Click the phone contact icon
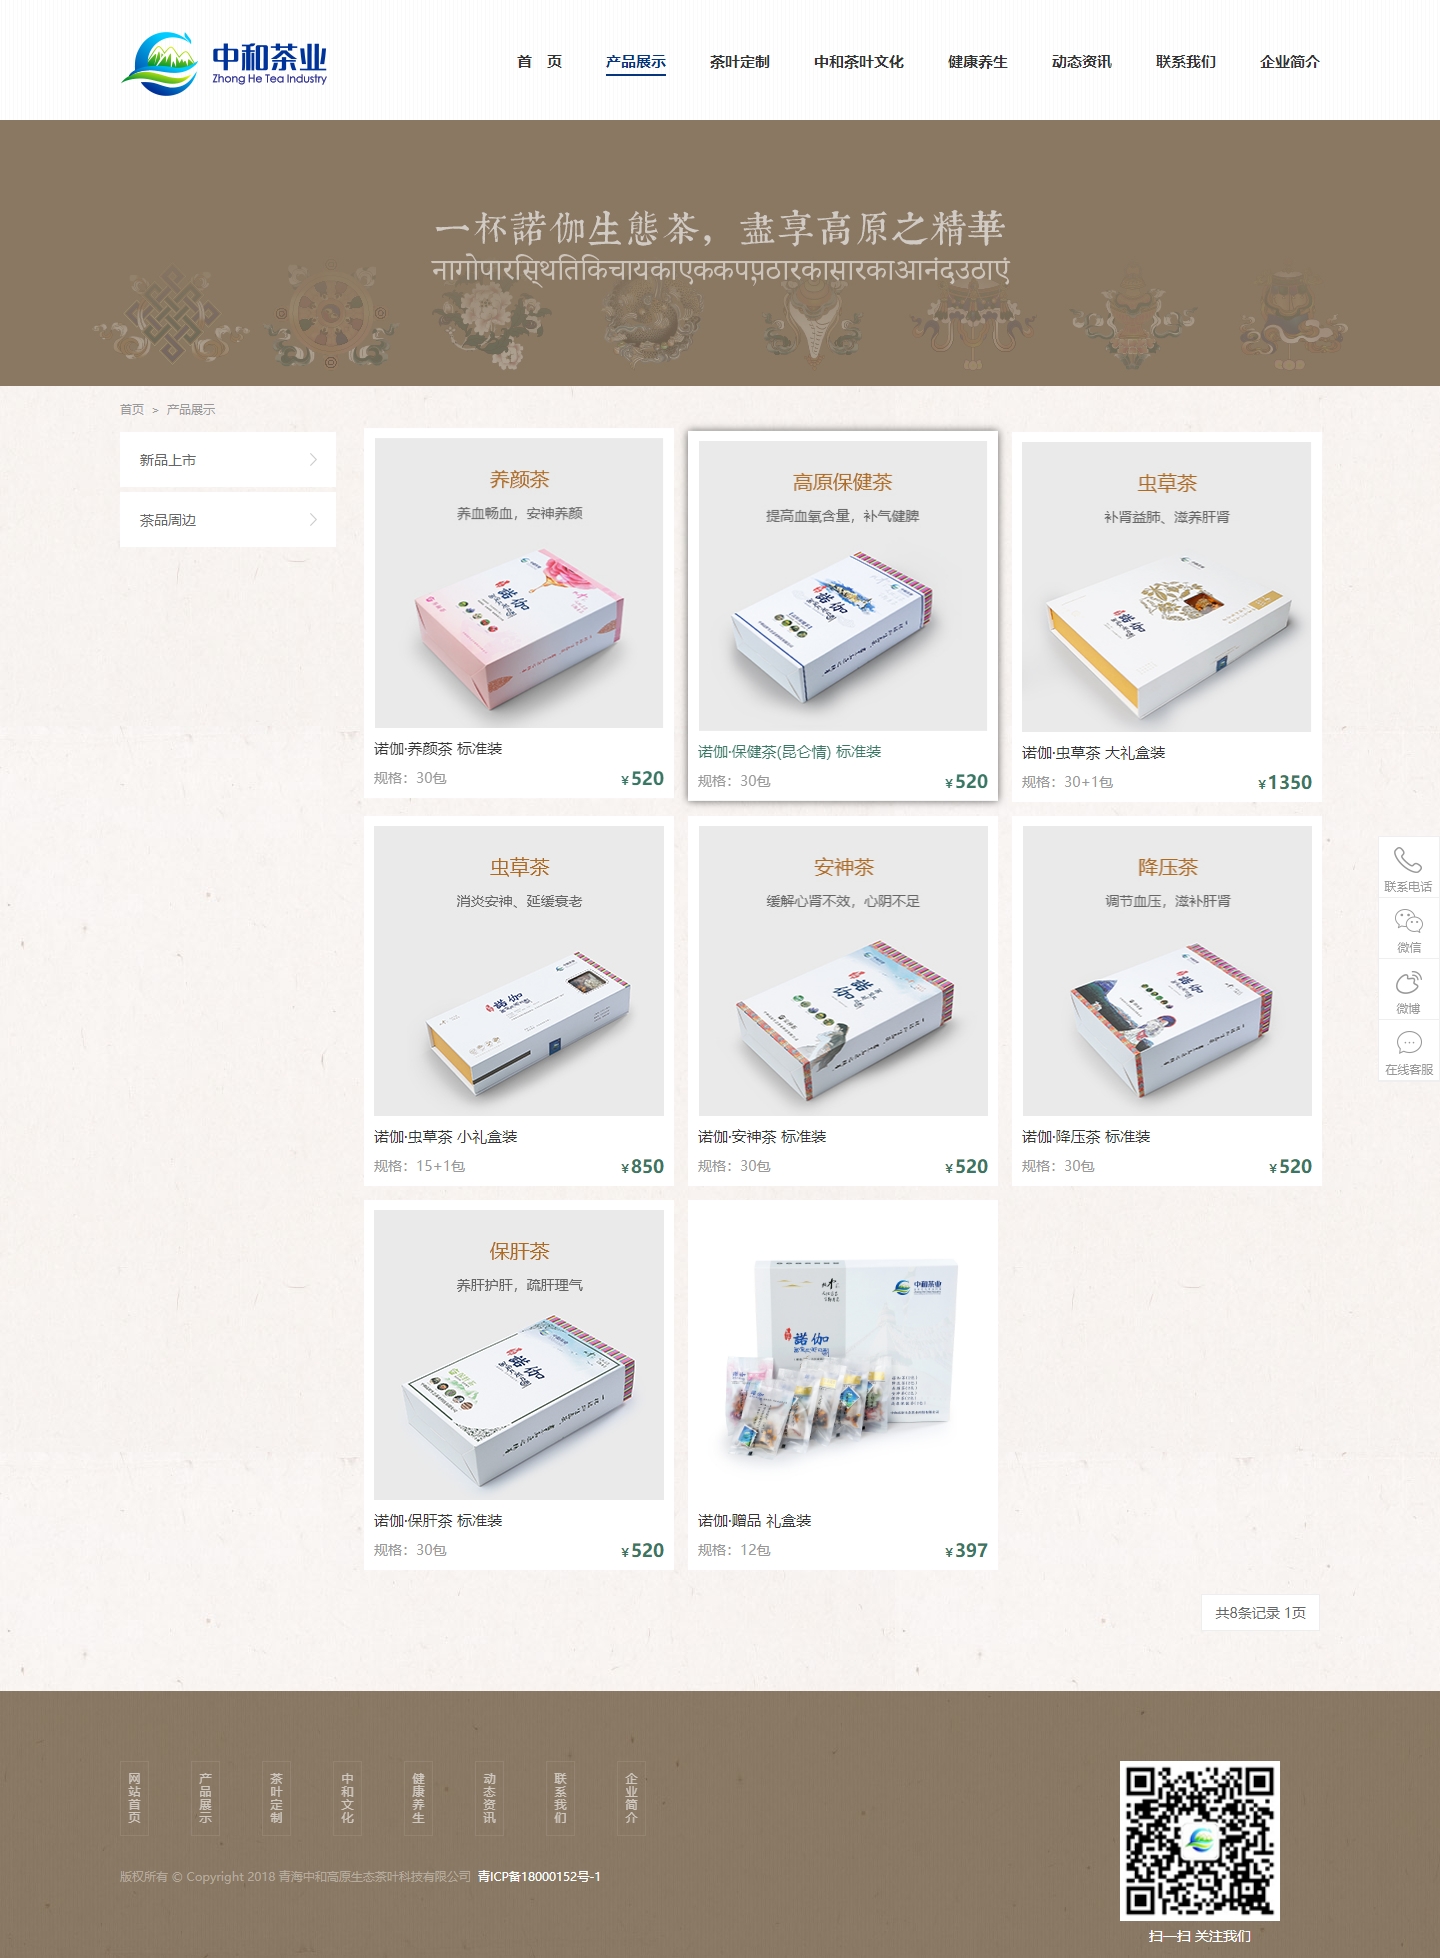Viewport: 1440px width, 1958px height. [1408, 861]
